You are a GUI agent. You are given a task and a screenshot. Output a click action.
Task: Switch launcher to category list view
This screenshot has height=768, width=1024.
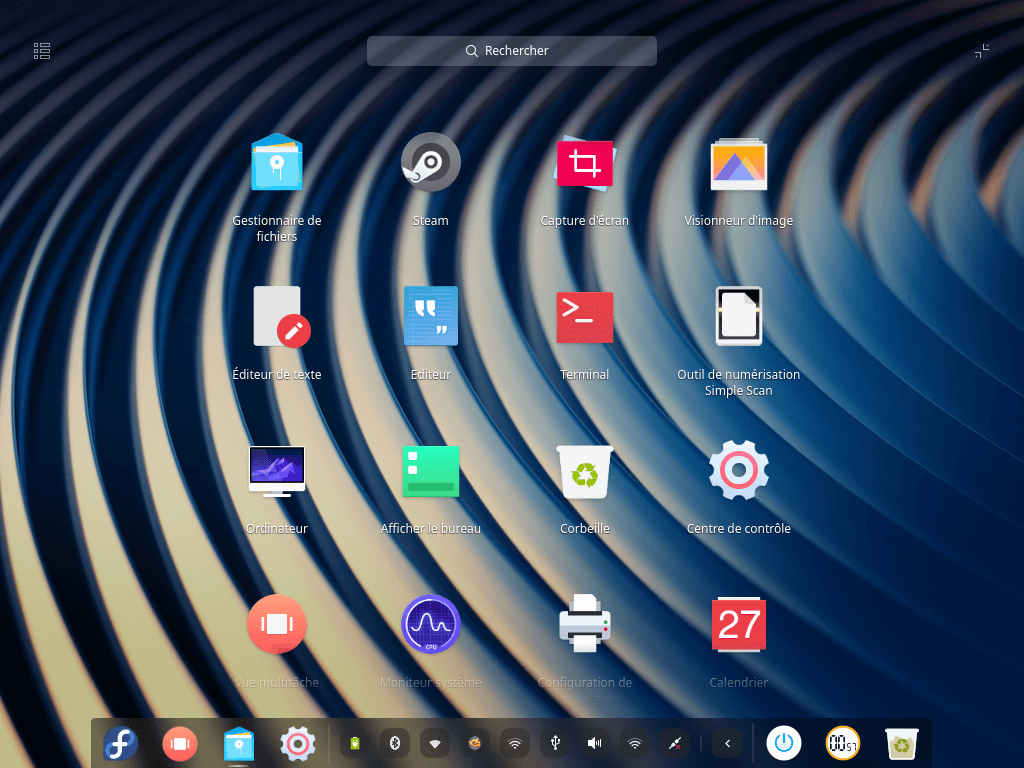click(x=42, y=51)
